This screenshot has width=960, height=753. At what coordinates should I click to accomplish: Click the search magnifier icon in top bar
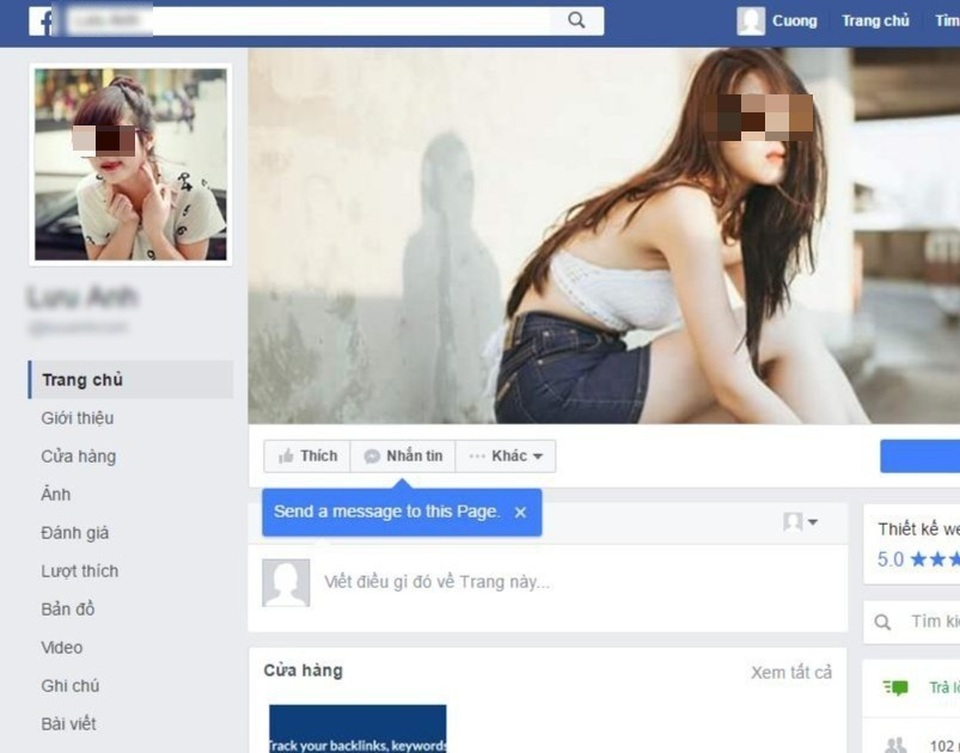(x=576, y=21)
